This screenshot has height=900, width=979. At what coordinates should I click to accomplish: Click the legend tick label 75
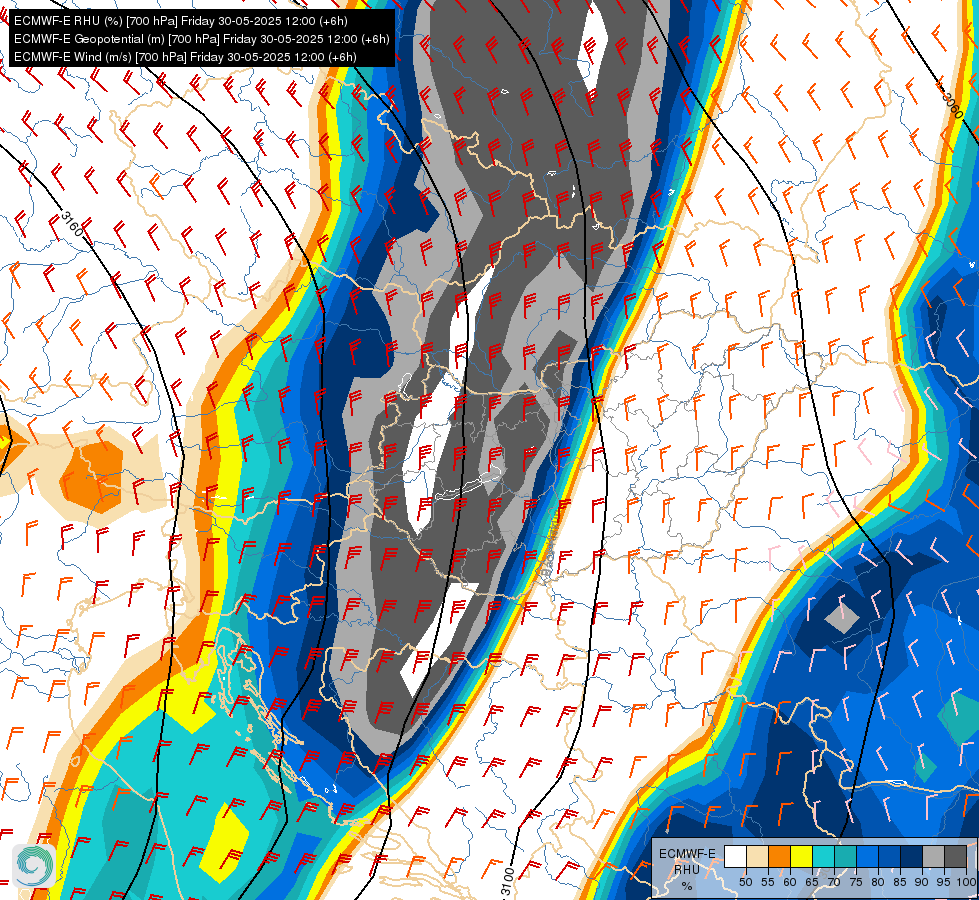(855, 882)
